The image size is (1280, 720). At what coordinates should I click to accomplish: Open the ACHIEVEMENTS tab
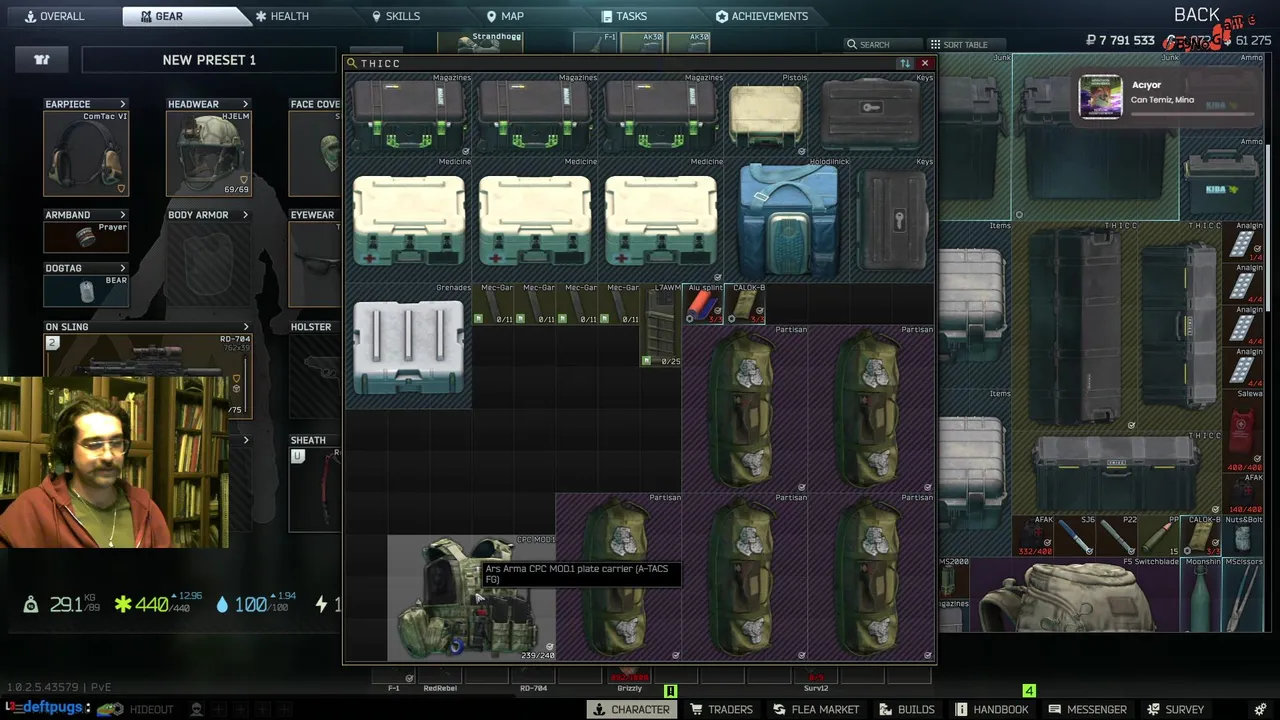[762, 16]
